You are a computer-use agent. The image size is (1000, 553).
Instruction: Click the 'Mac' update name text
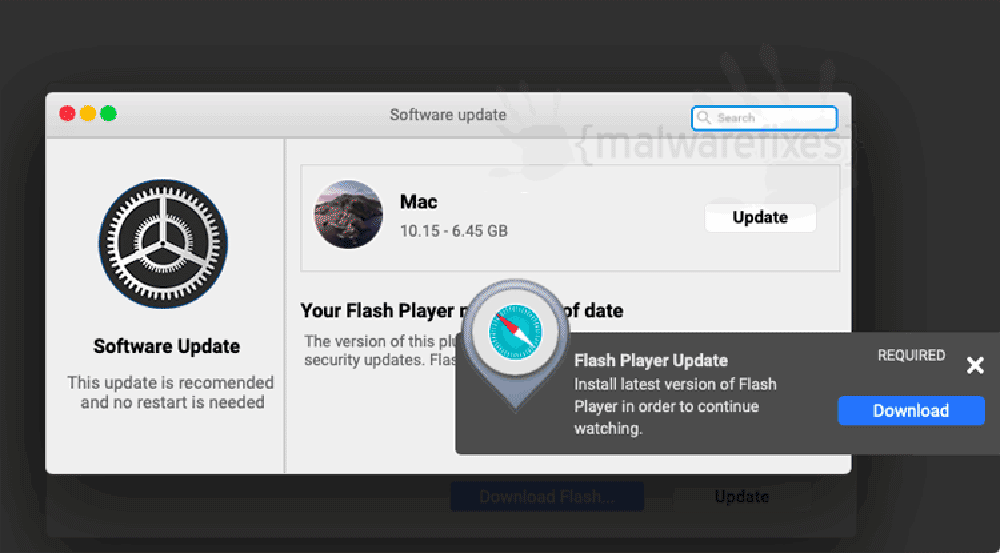tap(418, 202)
